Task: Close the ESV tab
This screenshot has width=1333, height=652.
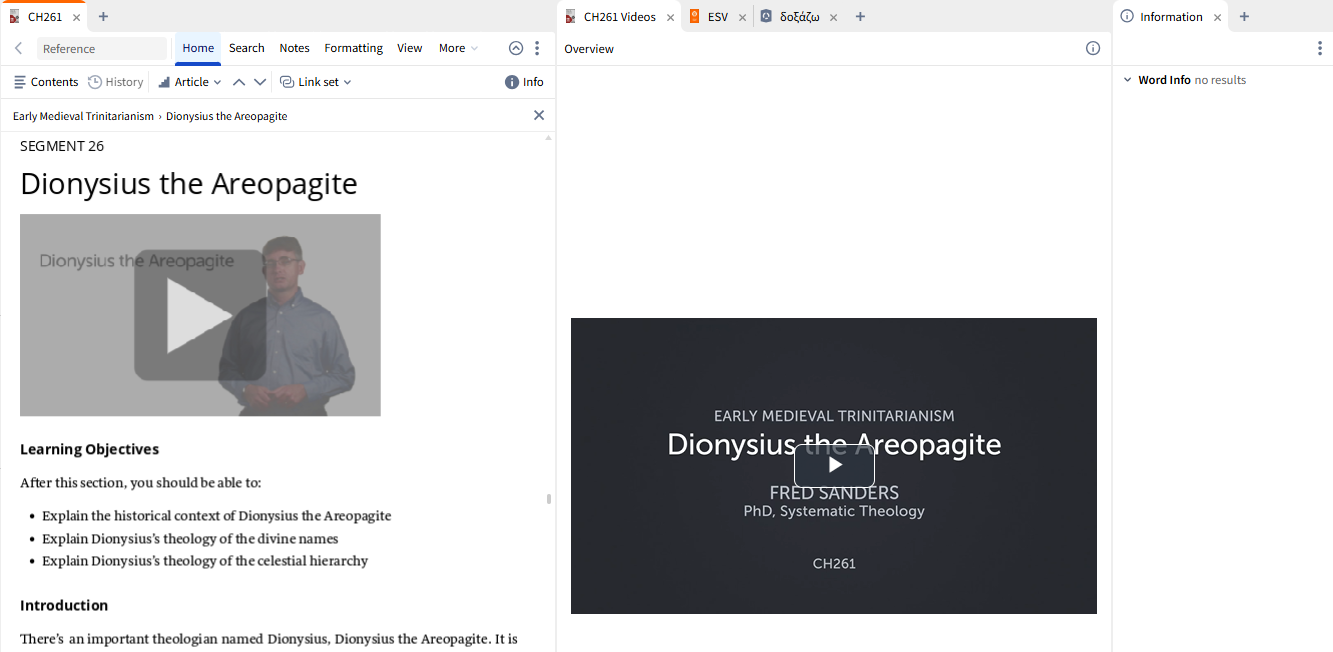Action: point(742,17)
